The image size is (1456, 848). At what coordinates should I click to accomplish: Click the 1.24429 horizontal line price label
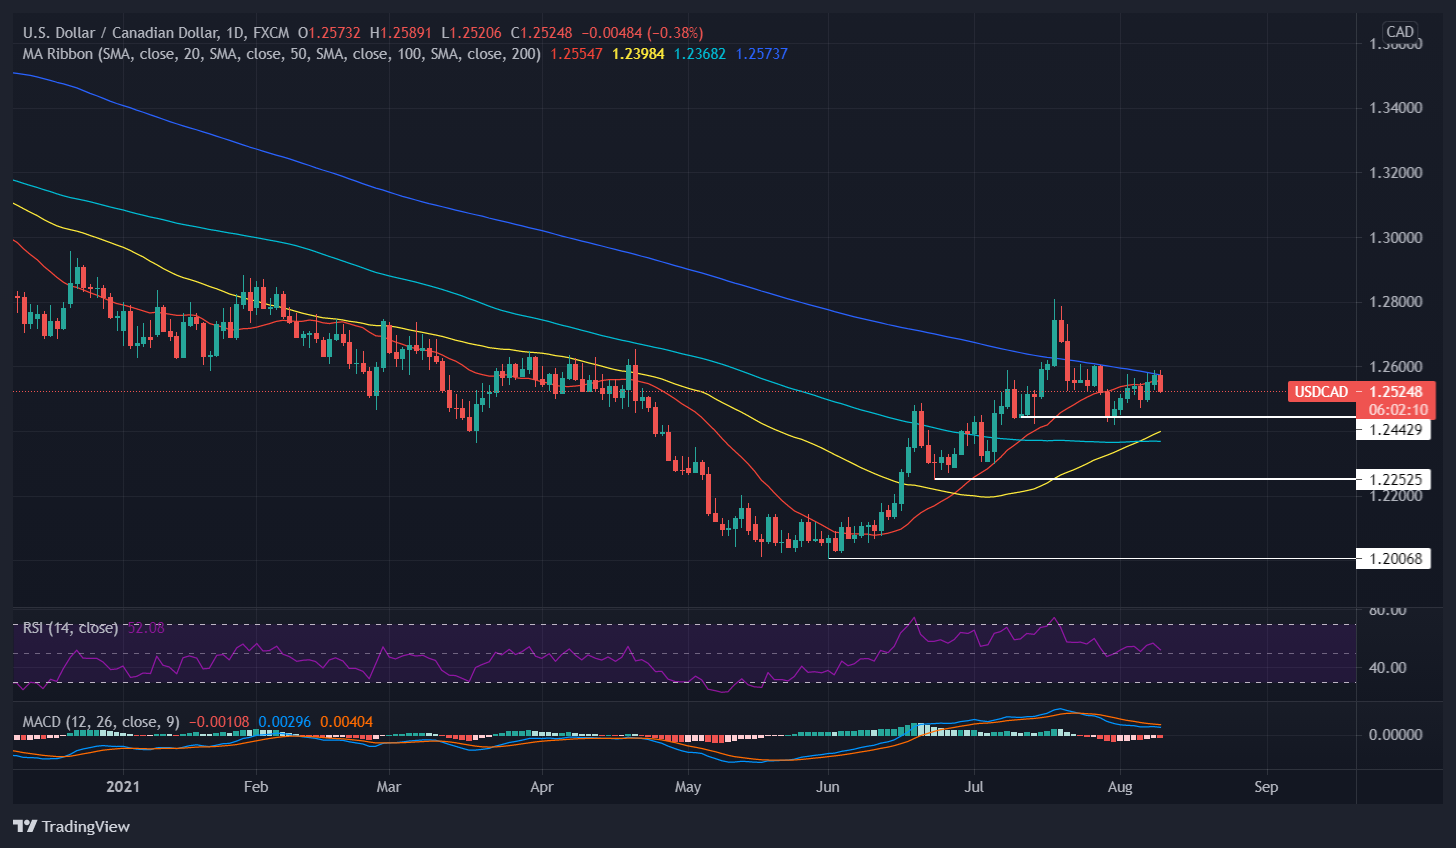1393,430
